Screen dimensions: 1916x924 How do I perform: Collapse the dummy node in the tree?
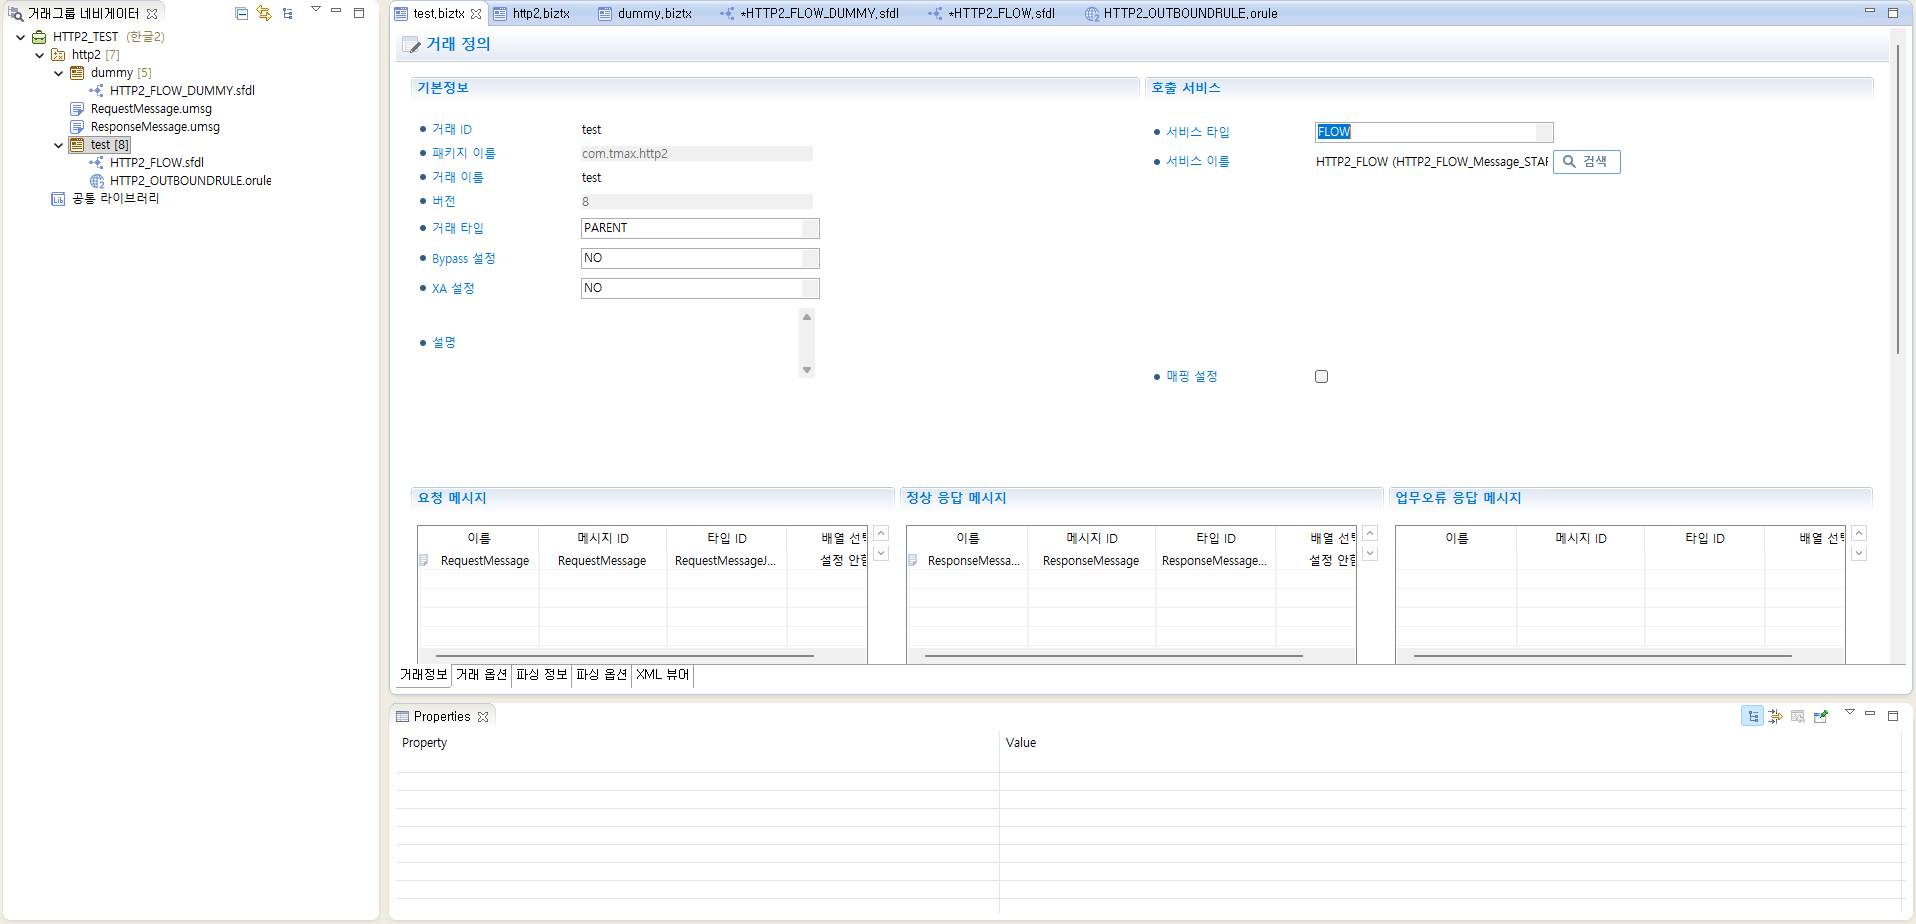(x=58, y=72)
